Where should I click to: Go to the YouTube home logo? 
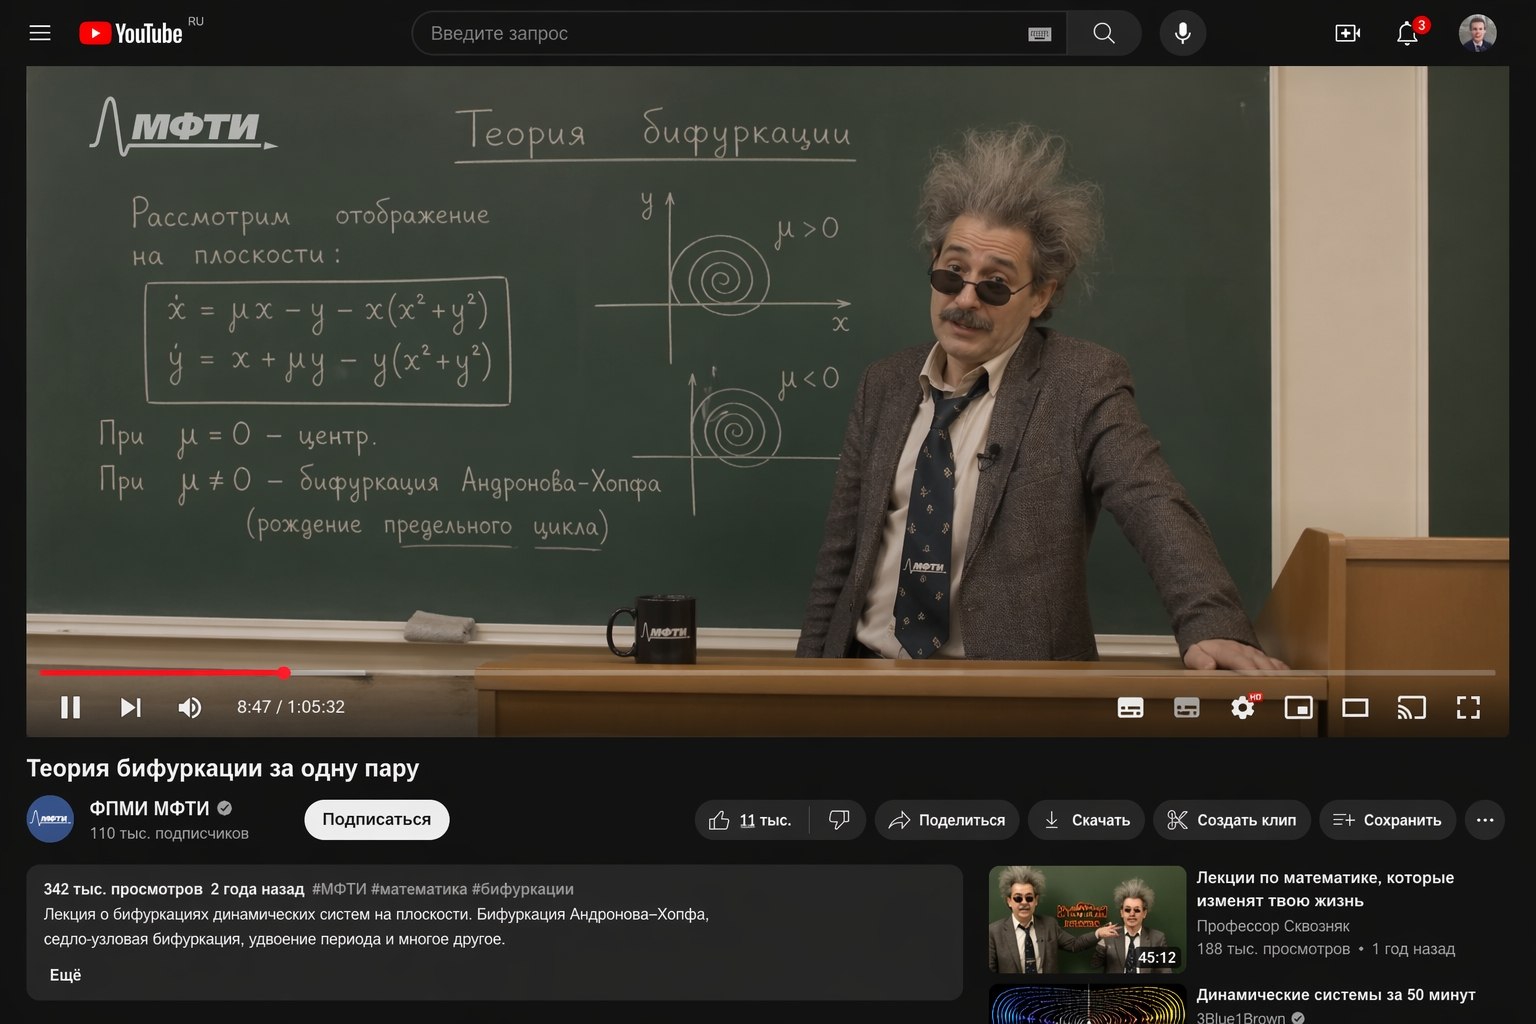[x=131, y=33]
